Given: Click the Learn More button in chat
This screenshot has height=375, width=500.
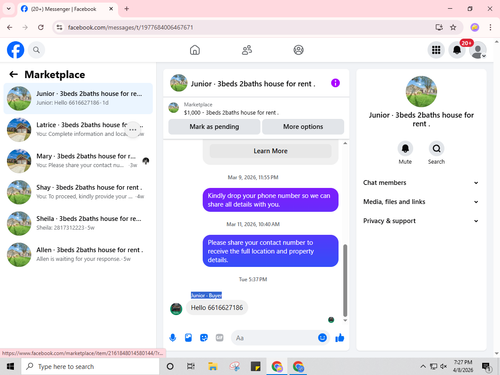Looking at the screenshot, I should point(270,151).
